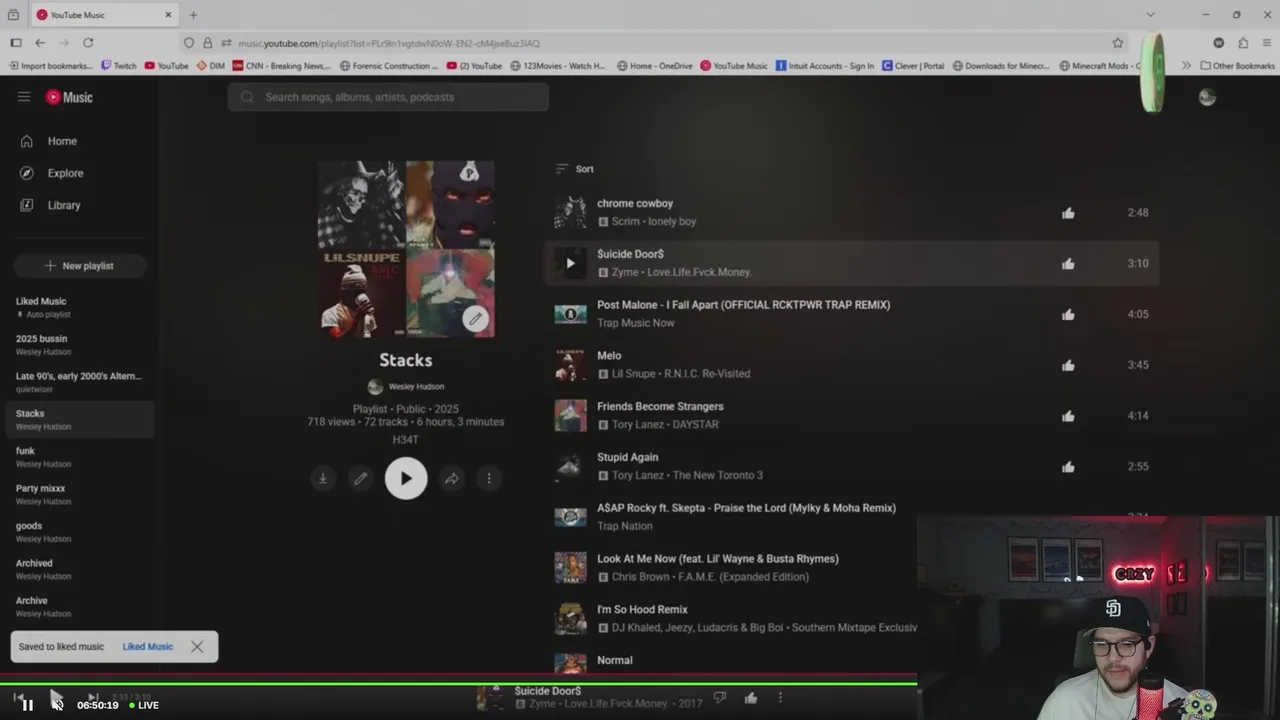This screenshot has width=1280, height=720.
Task: Open the Liked Music auto playlist
Action: tap(80, 307)
